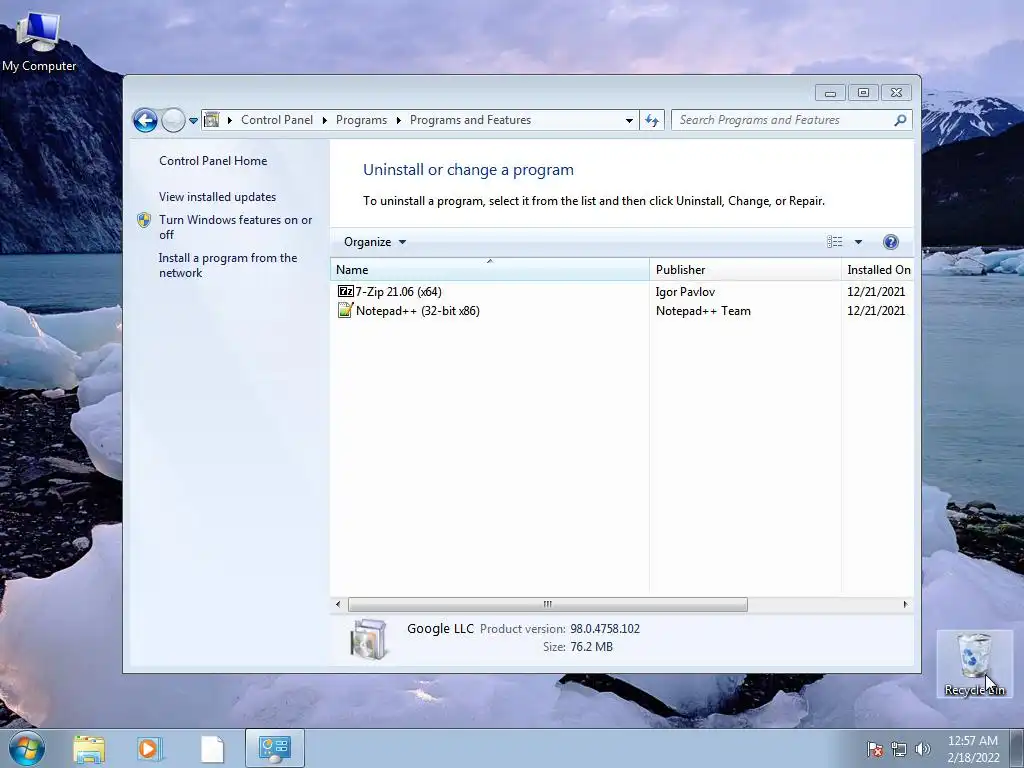The height and width of the screenshot is (768, 1024).
Task: Sort by the Installed On column
Action: coord(878,270)
